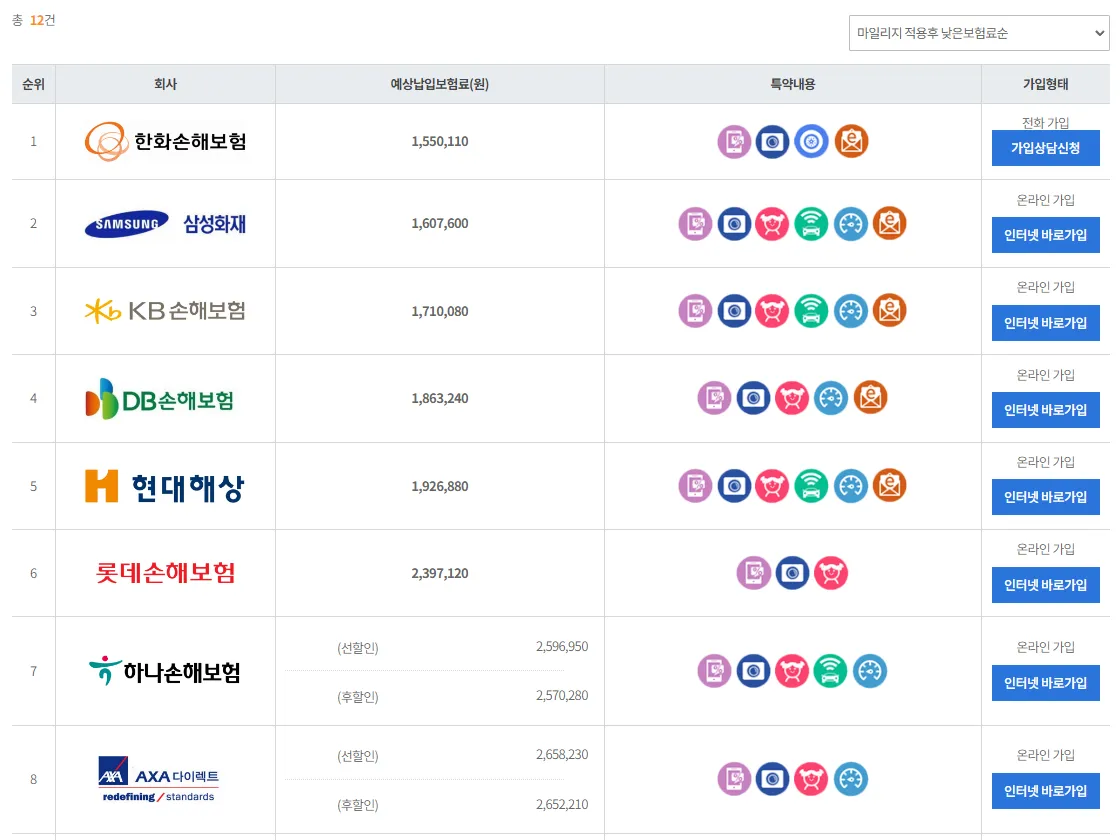Viewport: 1120px width, 840px height.
Task: Click the child safety discount icon in 롯데손해보험 row
Action: tap(831, 573)
